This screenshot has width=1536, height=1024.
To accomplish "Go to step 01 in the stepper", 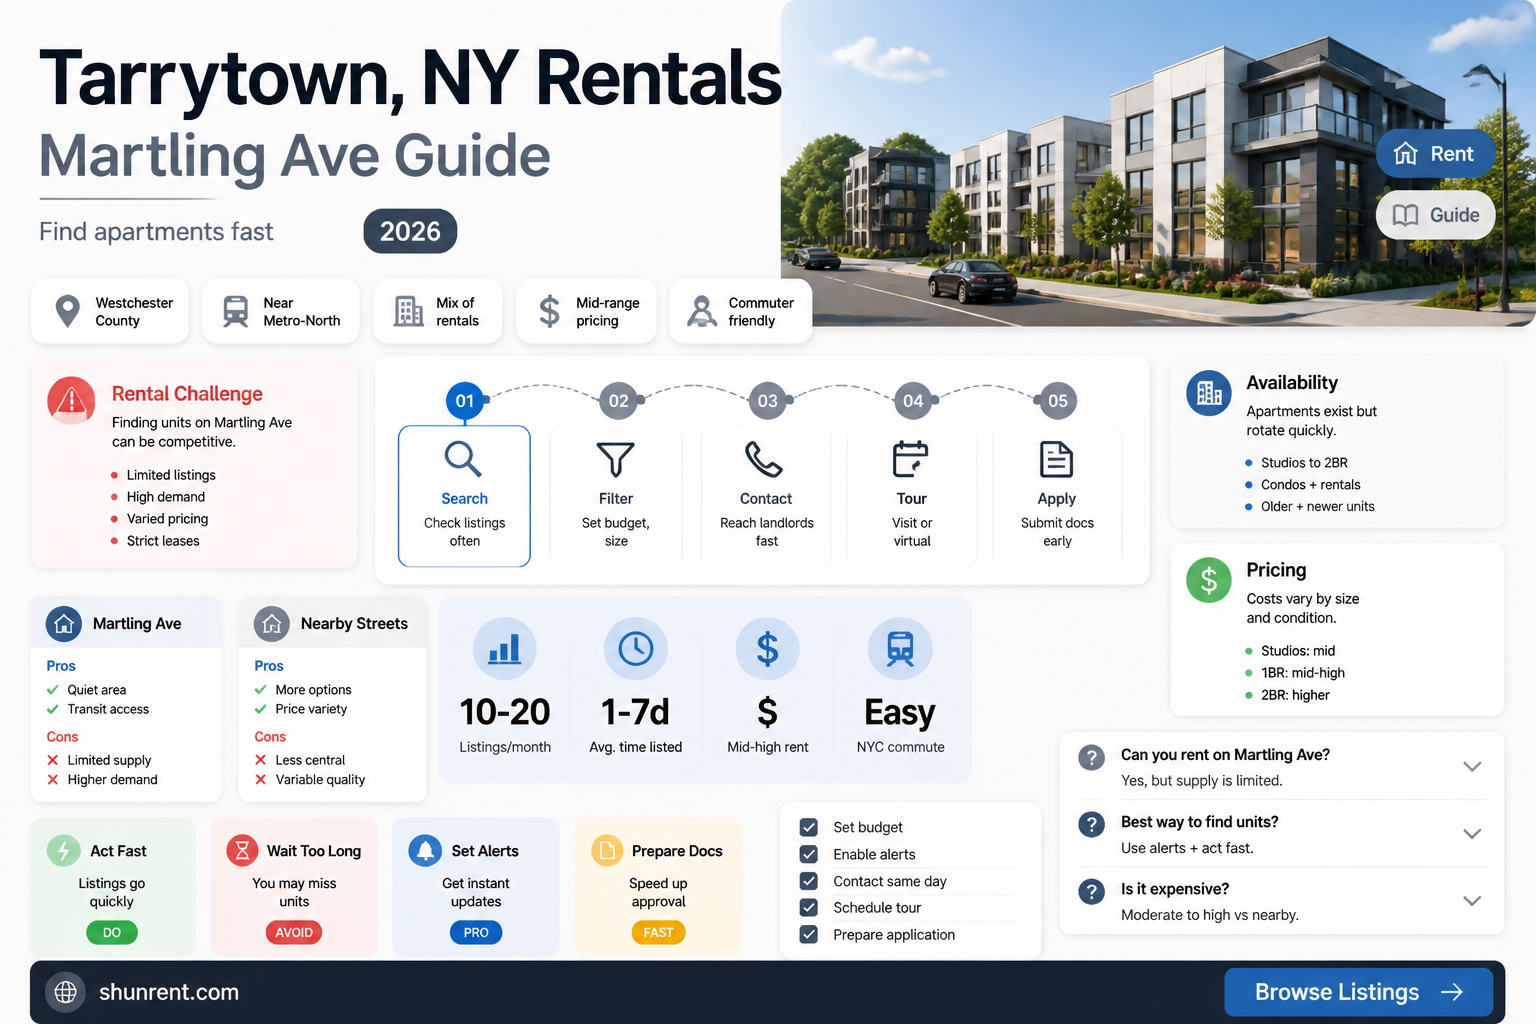I will pos(465,401).
